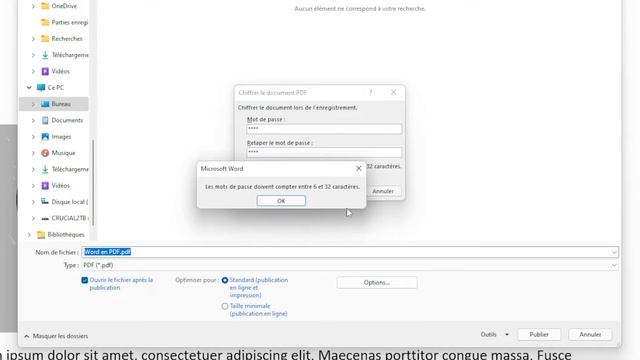Click OK in the Microsoft Word message
Viewport: 640px width, 360px height.
pos(281,201)
